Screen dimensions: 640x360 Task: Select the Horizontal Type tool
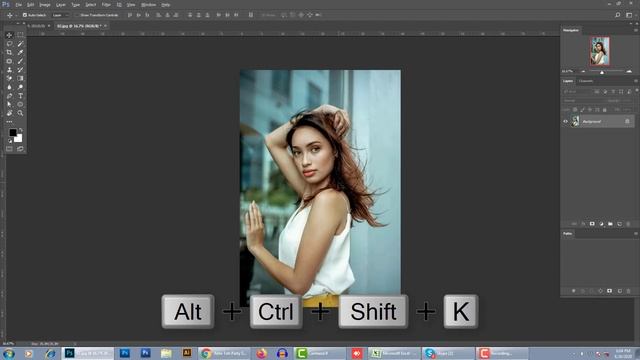click(20, 96)
